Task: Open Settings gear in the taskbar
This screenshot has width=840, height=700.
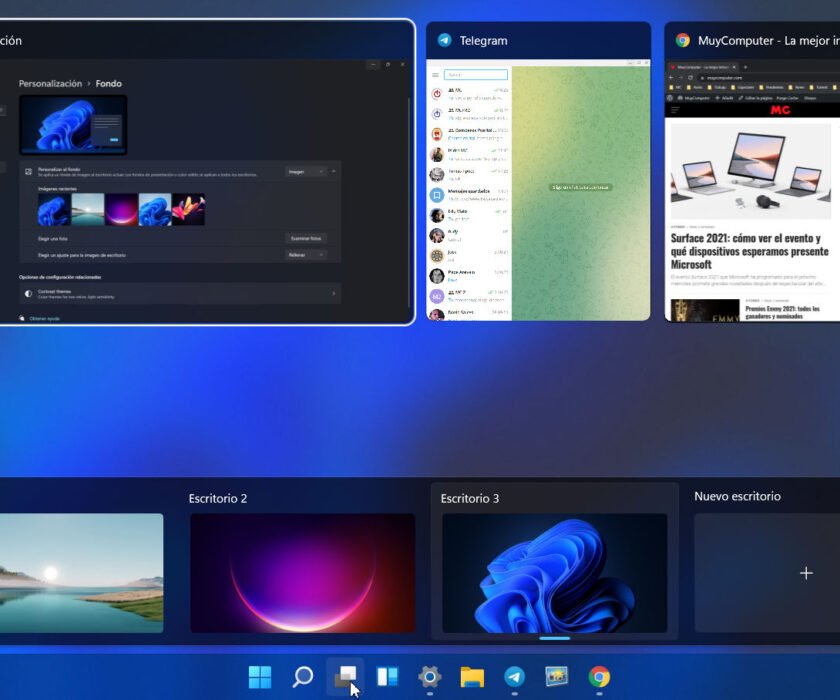Action: pos(430,677)
